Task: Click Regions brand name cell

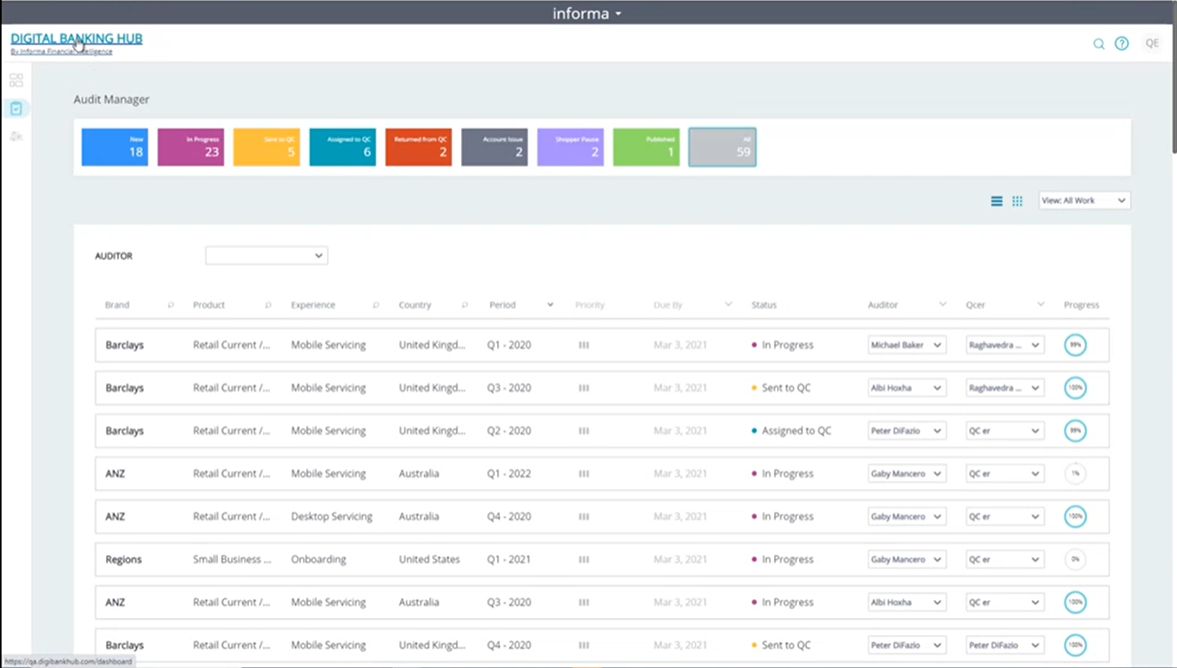Action: point(124,559)
